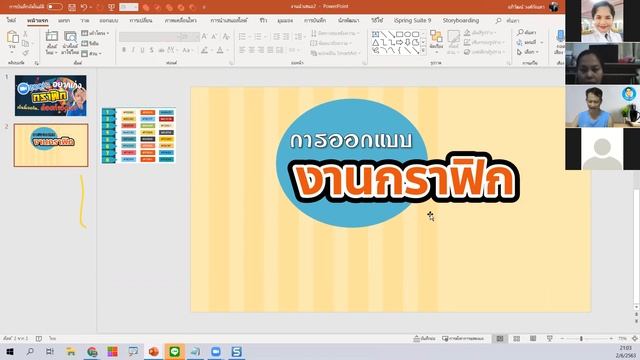The height and width of the screenshot is (360, 640).
Task: Click the Replace button in Editing group
Action: click(x=529, y=42)
